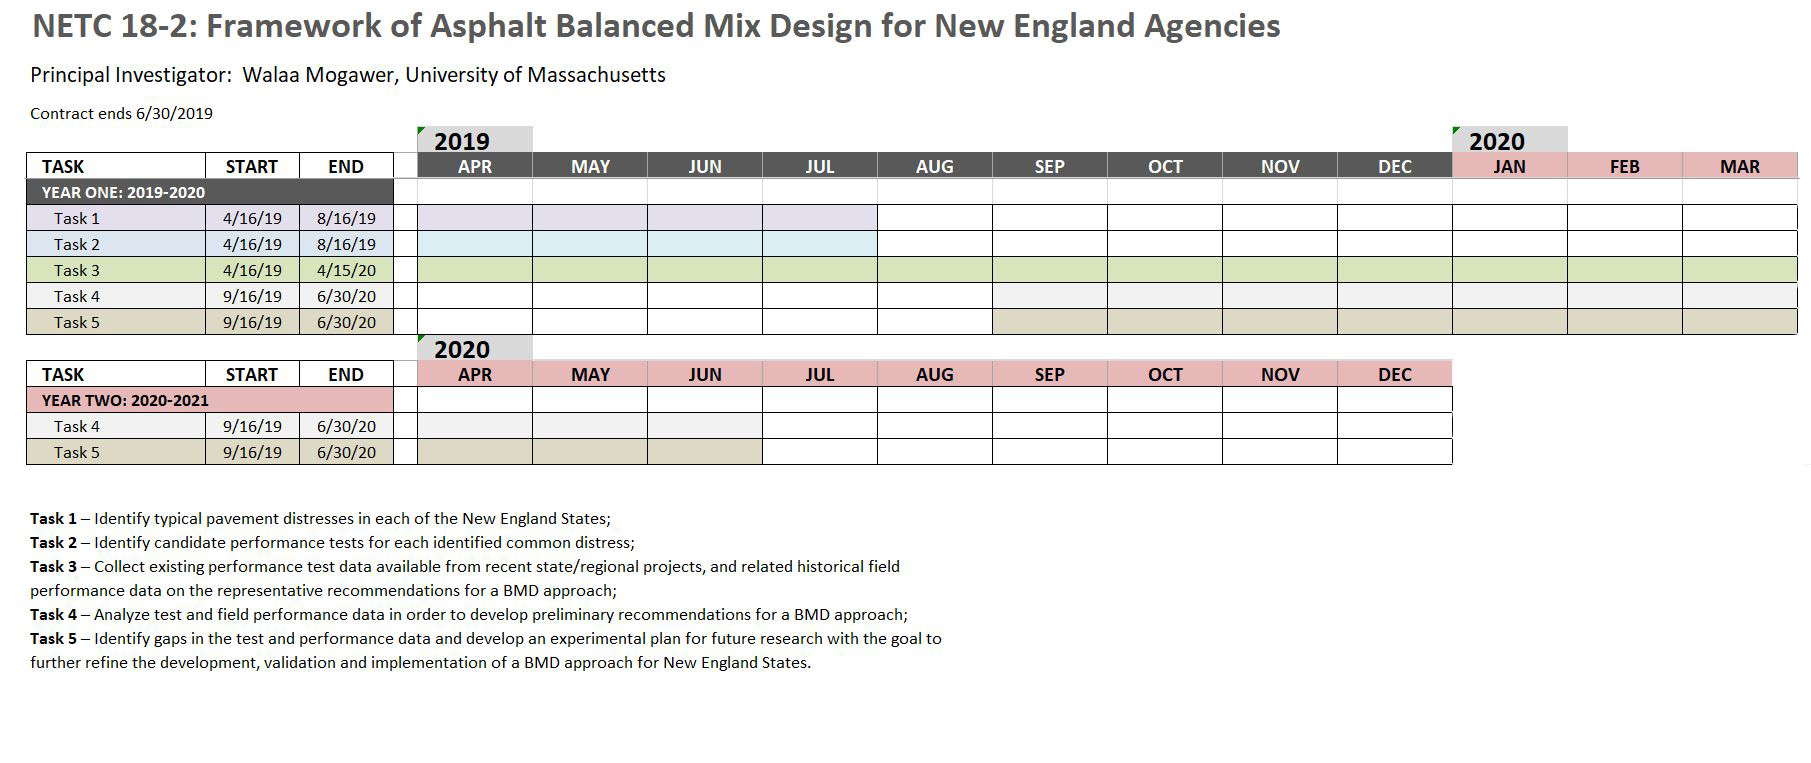Select the Task 5 'Identify gaps' description line
The width and height of the screenshot is (1811, 763).
pos(486,638)
